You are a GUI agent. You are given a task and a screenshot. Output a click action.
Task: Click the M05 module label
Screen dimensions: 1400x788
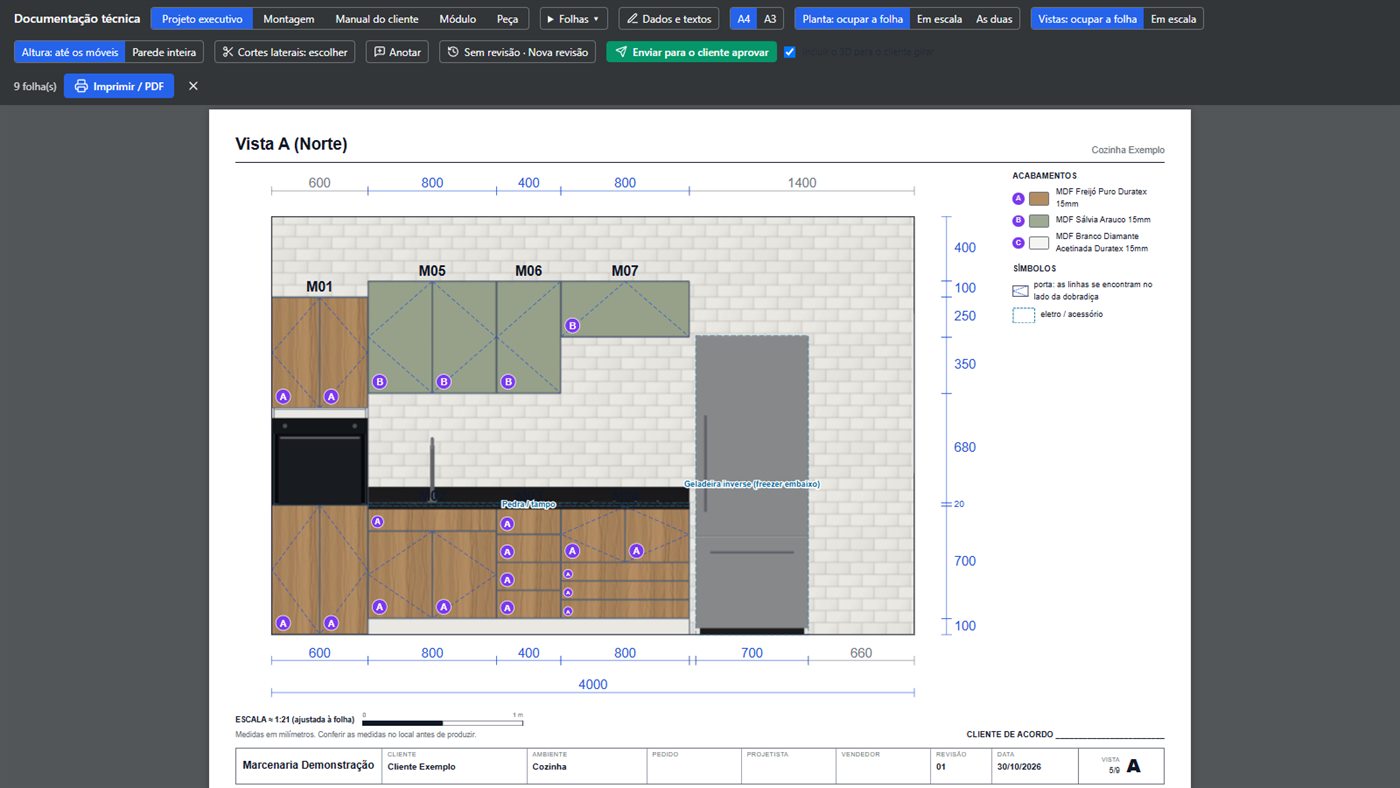[x=432, y=271]
